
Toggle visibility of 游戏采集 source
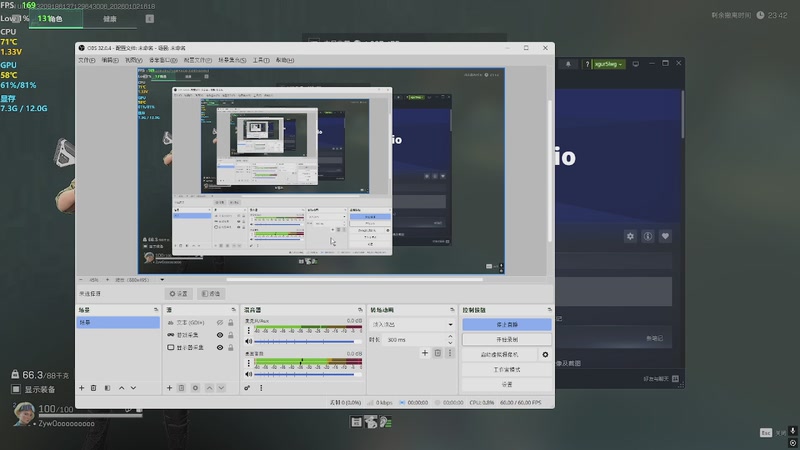[x=220, y=335]
